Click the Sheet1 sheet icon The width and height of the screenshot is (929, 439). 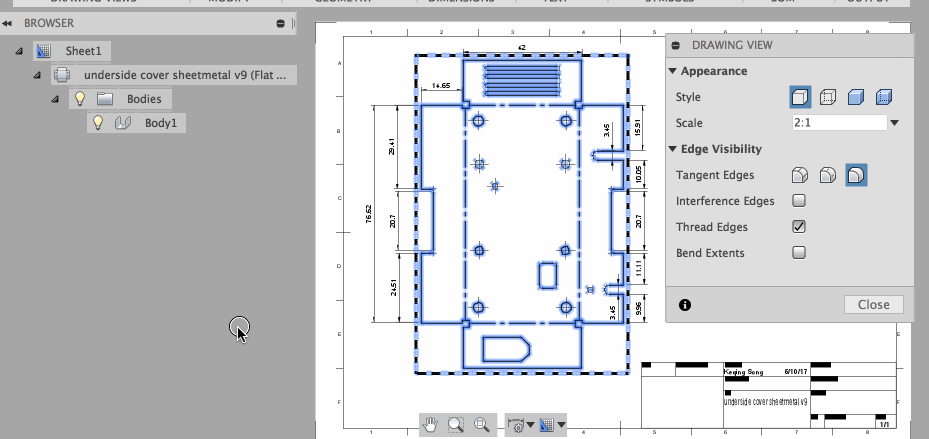43,51
